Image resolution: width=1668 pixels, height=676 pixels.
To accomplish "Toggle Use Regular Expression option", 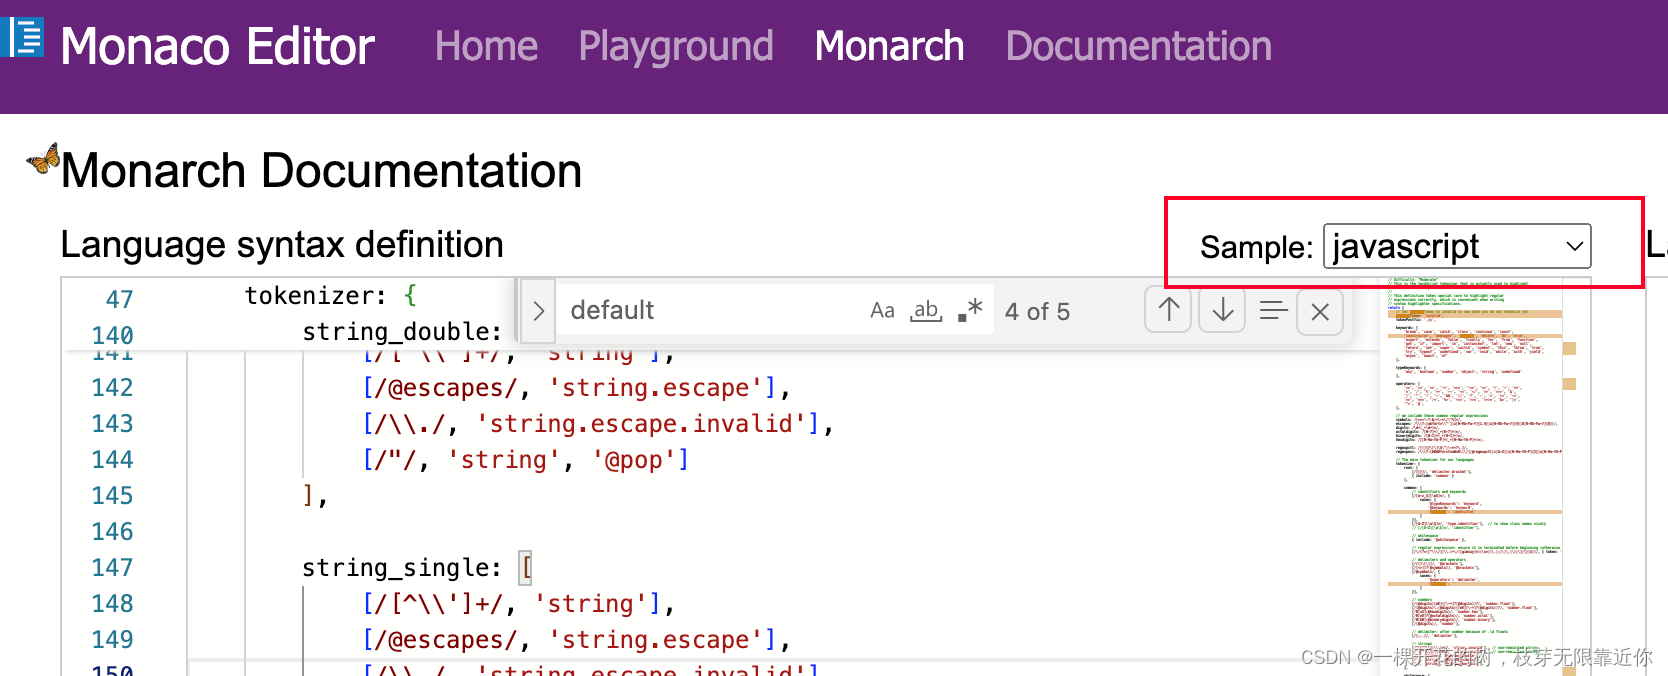I will pyautogui.click(x=970, y=311).
